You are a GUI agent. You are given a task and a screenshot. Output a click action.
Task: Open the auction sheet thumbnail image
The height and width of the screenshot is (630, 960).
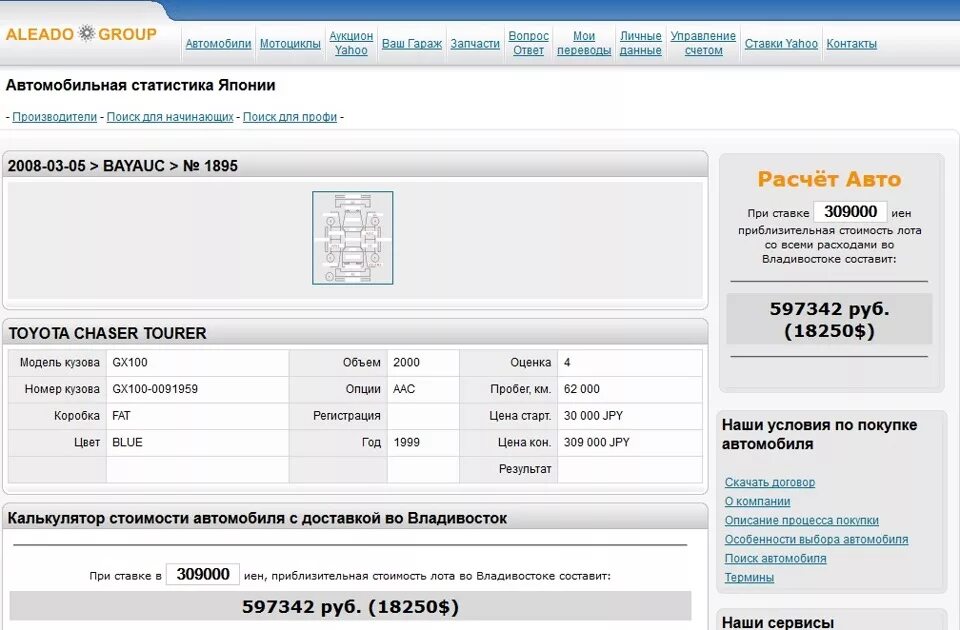click(x=353, y=238)
